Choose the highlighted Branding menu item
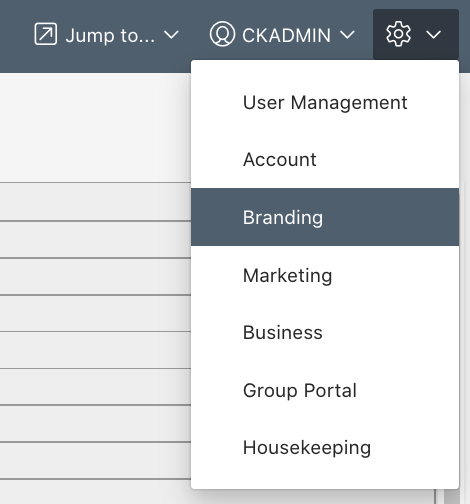Image resolution: width=470 pixels, height=504 pixels. click(x=325, y=217)
